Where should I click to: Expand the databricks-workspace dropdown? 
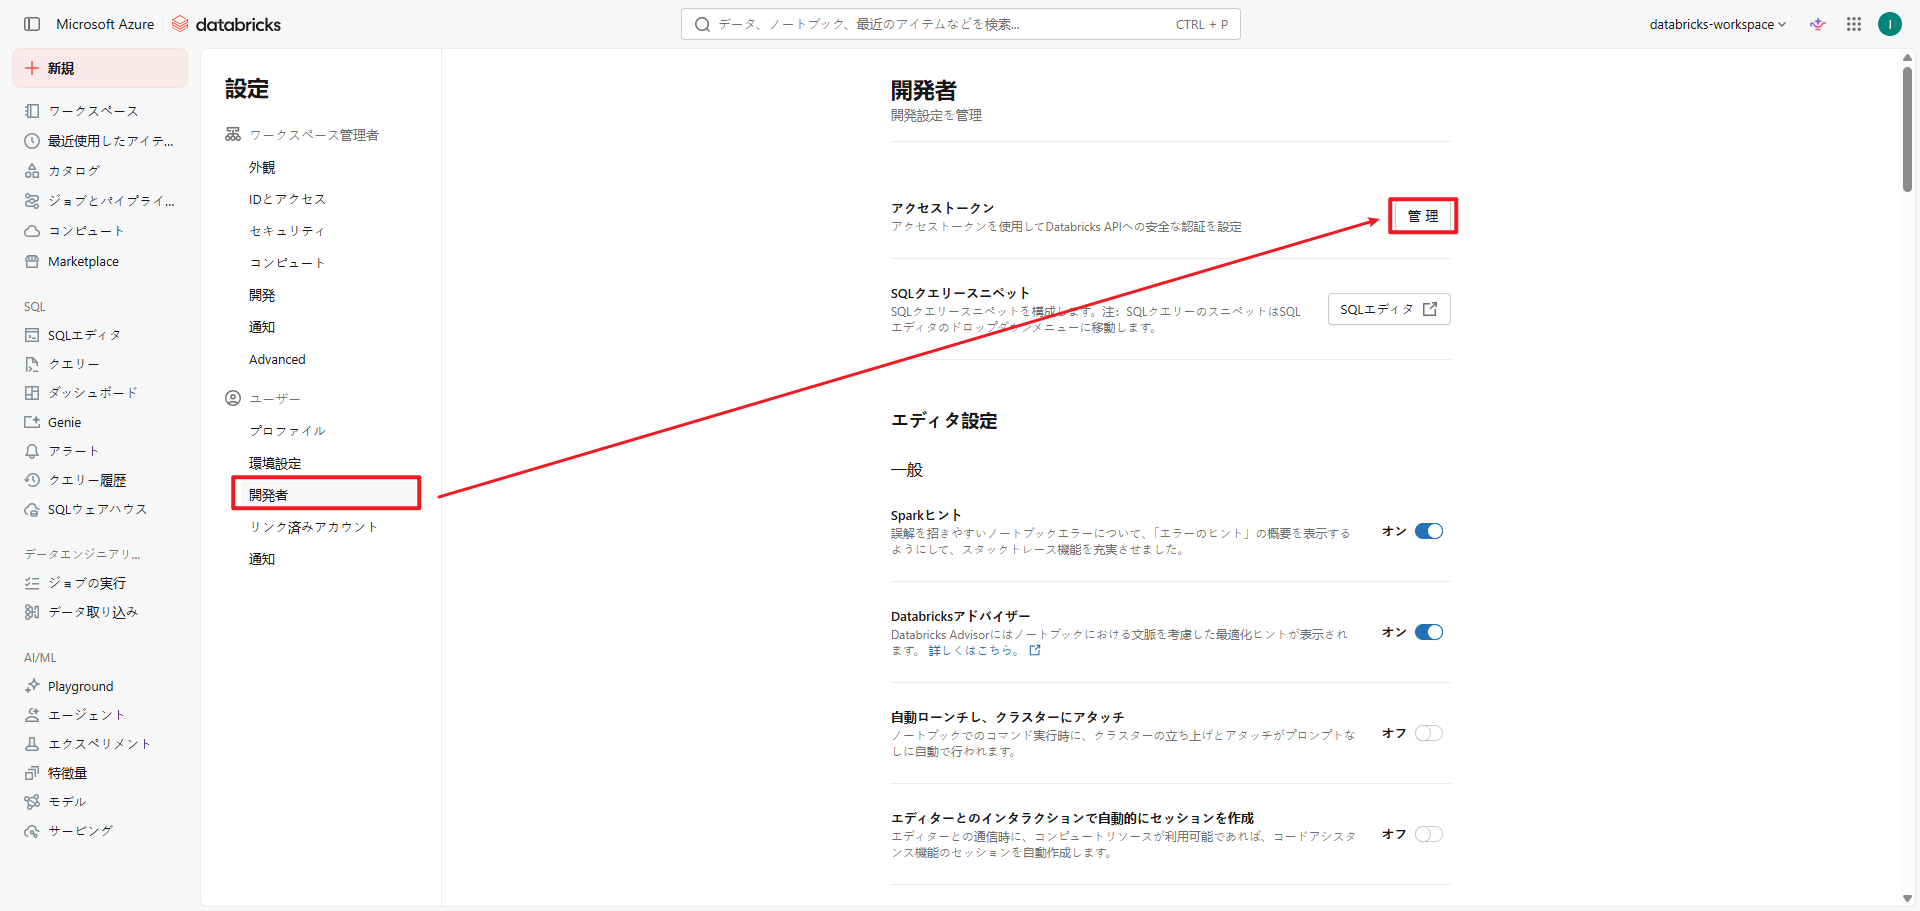click(x=1717, y=24)
